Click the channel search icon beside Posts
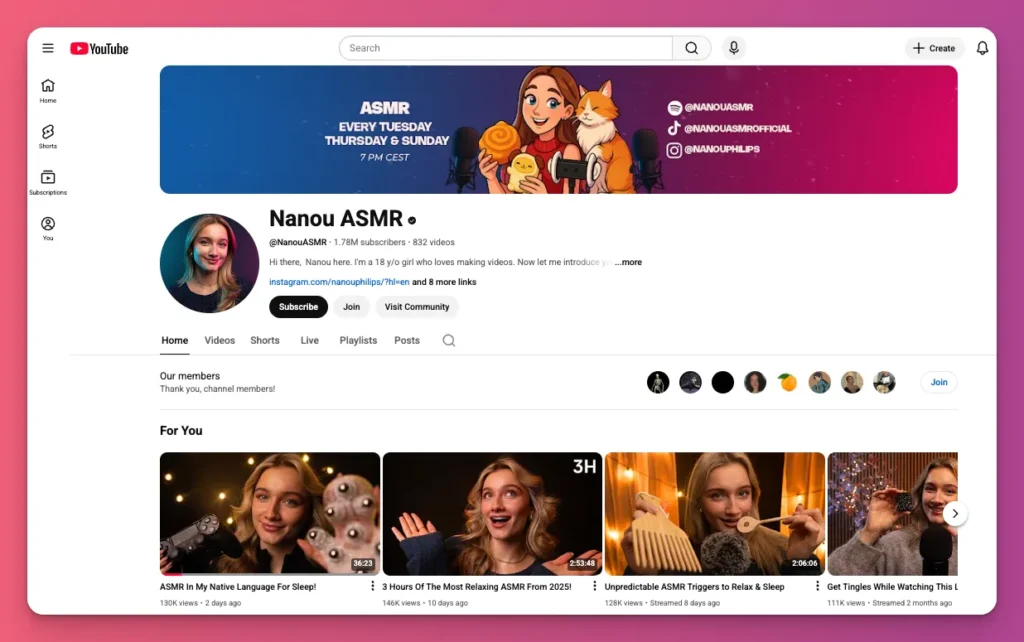1024x642 pixels. [448, 340]
